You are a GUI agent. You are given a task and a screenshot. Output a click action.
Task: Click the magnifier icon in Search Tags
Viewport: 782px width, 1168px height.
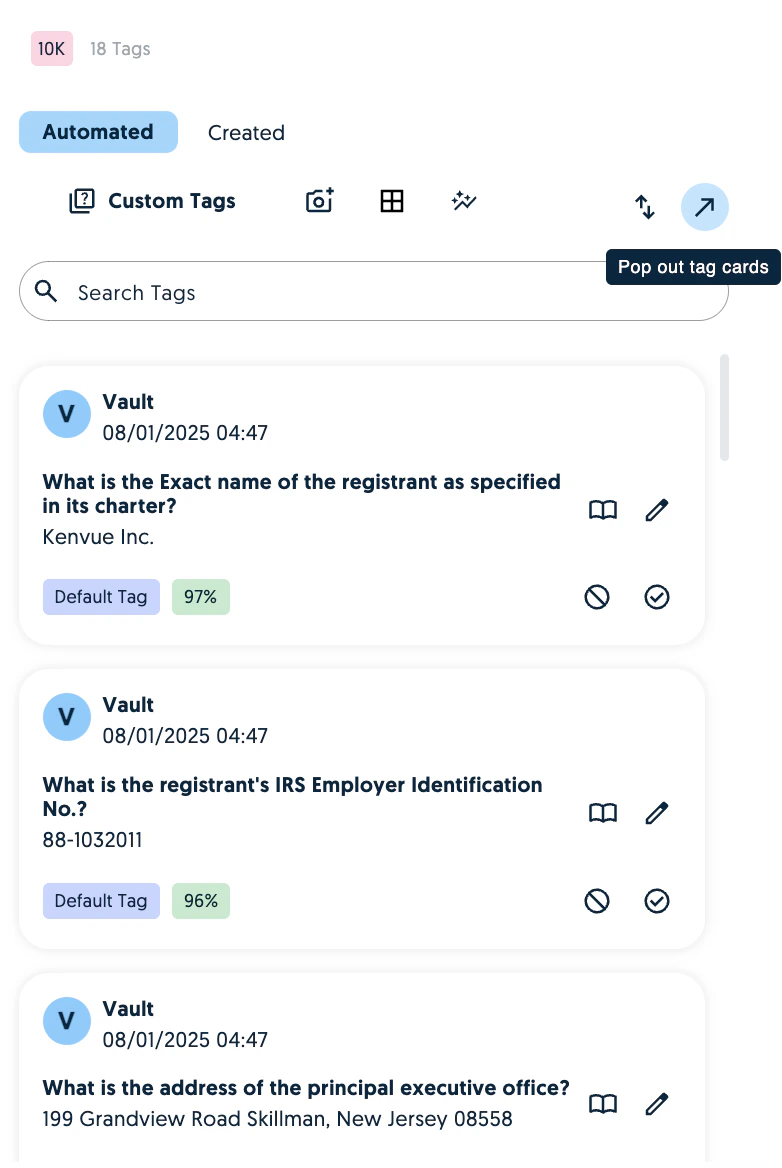tap(46, 291)
